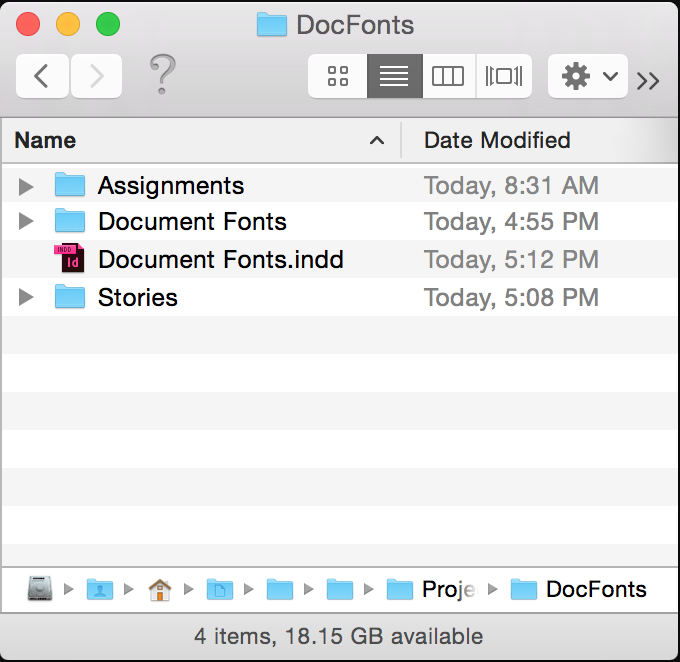Image resolution: width=680 pixels, height=662 pixels.
Task: Click the question mark toolbar icon
Action: pyautogui.click(x=162, y=74)
